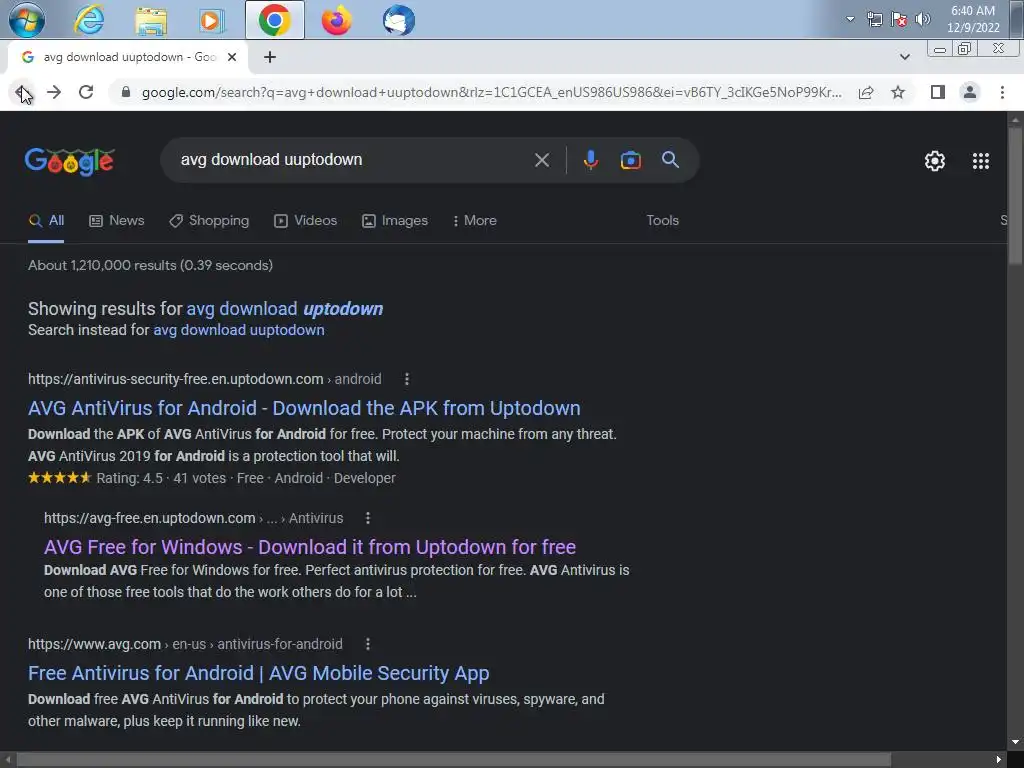Clear the search box with X icon
Screen dimensions: 1024x768
coord(541,160)
